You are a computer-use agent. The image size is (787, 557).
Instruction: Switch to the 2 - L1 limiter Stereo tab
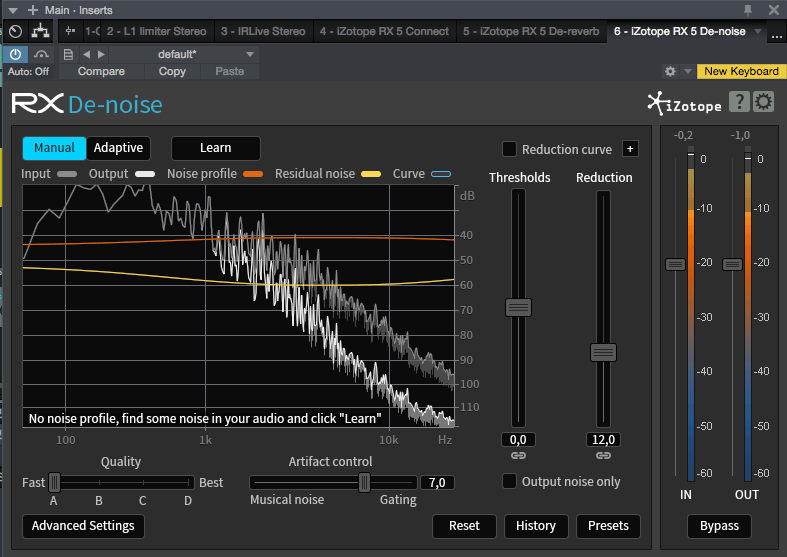[x=155, y=32]
